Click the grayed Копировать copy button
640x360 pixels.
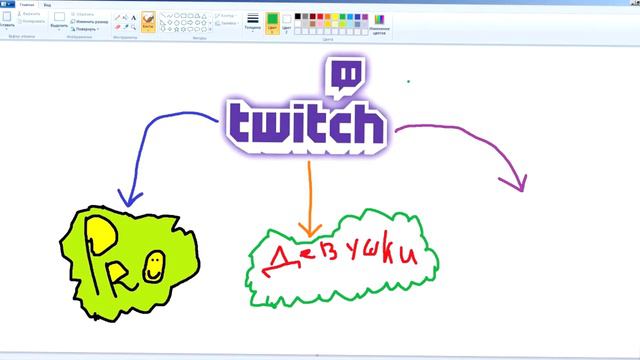point(32,21)
